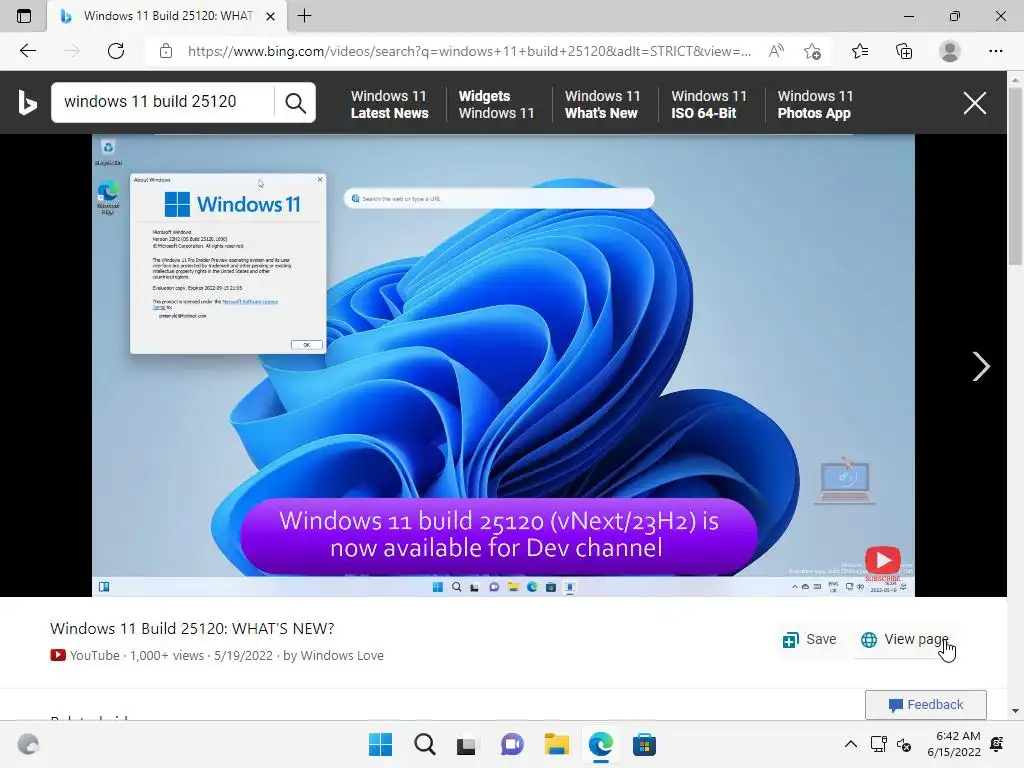Refresh the current page

click(x=116, y=51)
